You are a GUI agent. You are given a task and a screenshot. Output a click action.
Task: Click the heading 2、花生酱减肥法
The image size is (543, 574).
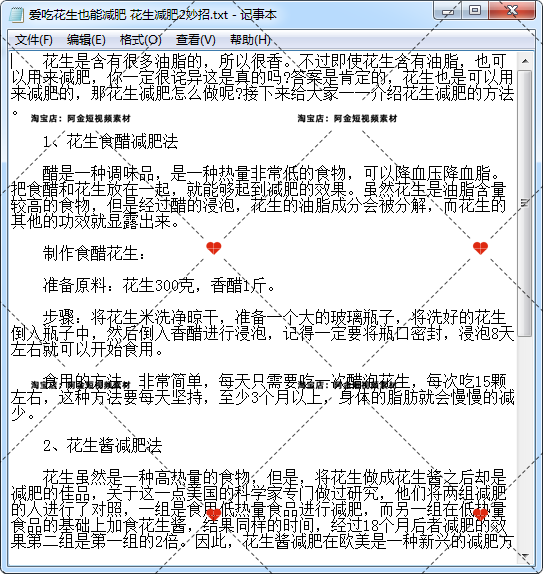103,446
